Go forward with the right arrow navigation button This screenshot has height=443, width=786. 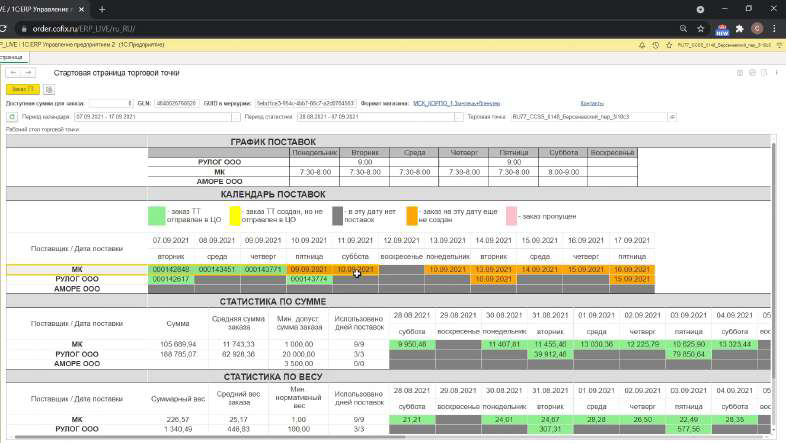(x=29, y=73)
